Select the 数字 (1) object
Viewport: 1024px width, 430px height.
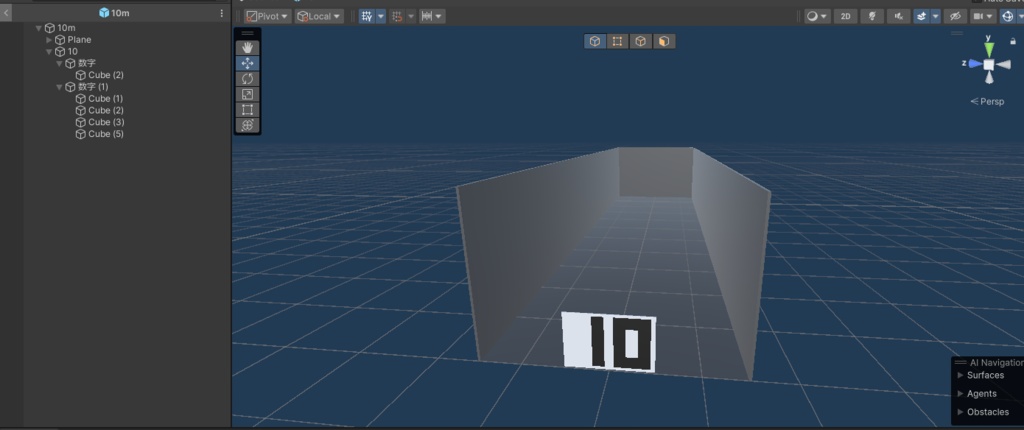(x=93, y=87)
